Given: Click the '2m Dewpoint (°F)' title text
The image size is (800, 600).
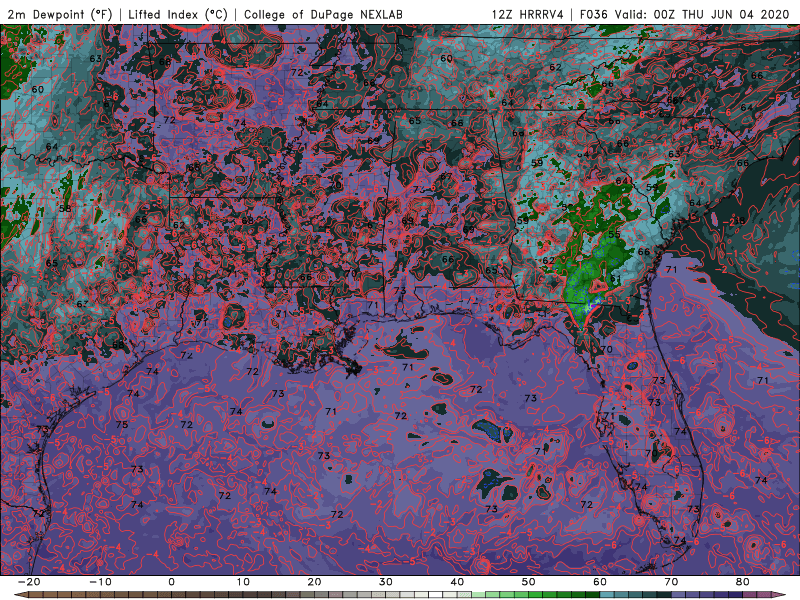Looking at the screenshot, I should pos(60,14).
